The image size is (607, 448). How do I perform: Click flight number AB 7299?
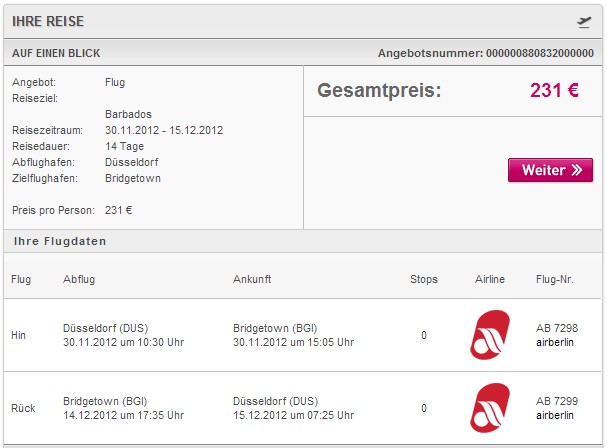click(x=557, y=401)
